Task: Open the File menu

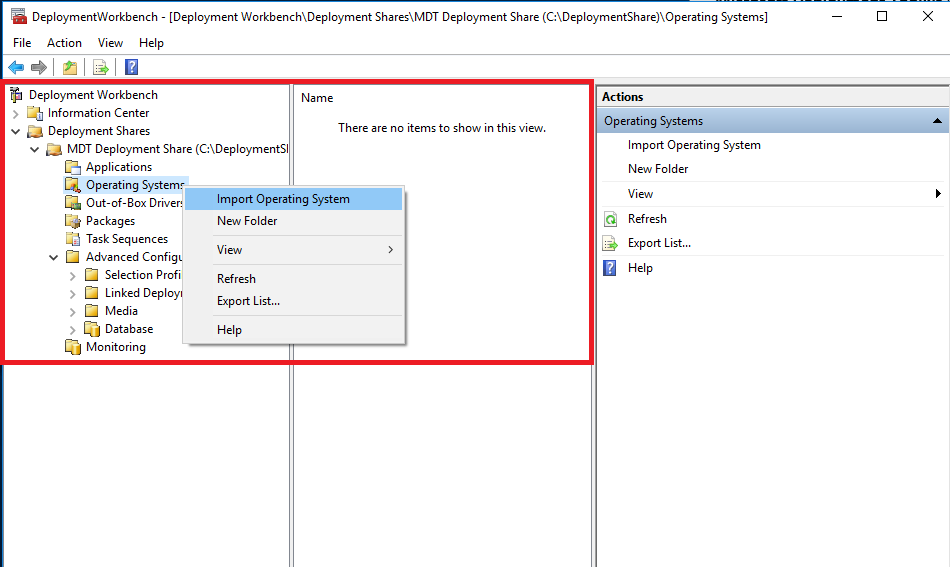Action: pos(22,43)
